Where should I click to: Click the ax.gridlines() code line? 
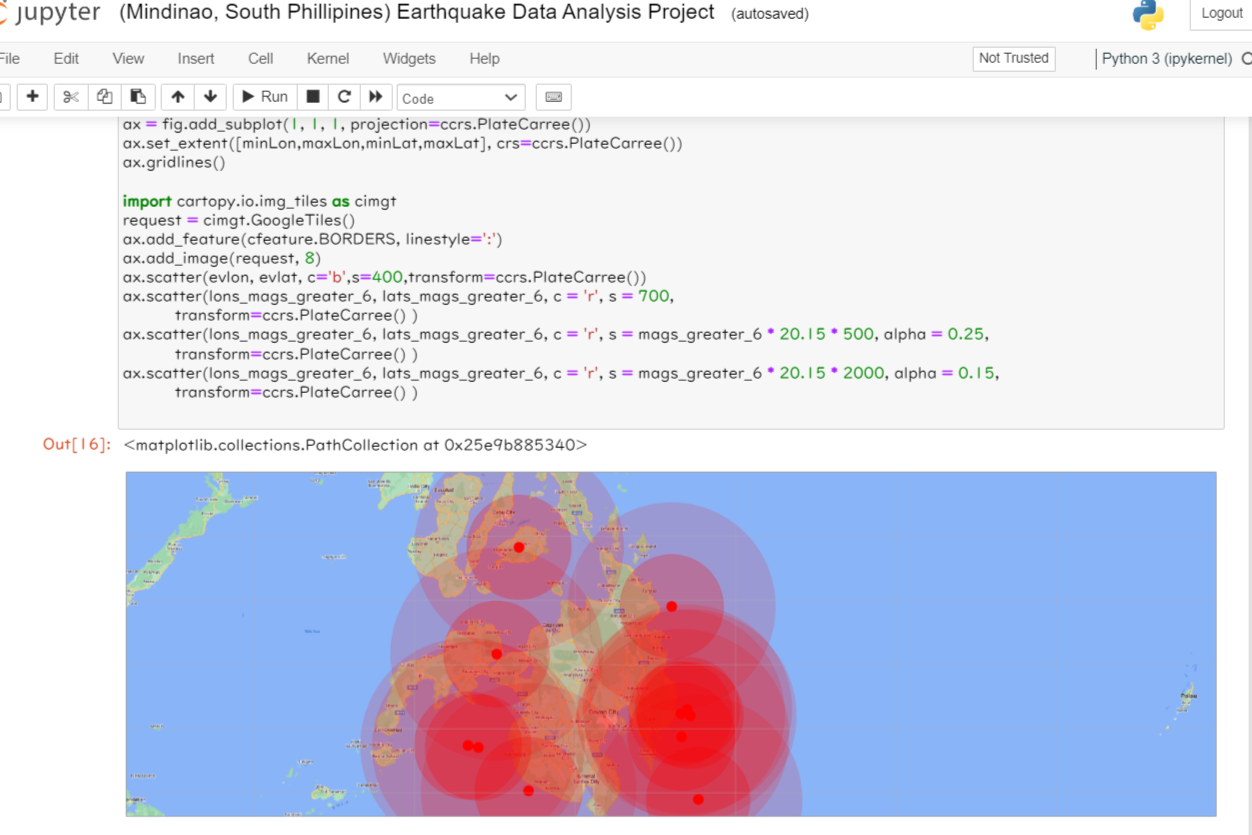tap(174, 162)
